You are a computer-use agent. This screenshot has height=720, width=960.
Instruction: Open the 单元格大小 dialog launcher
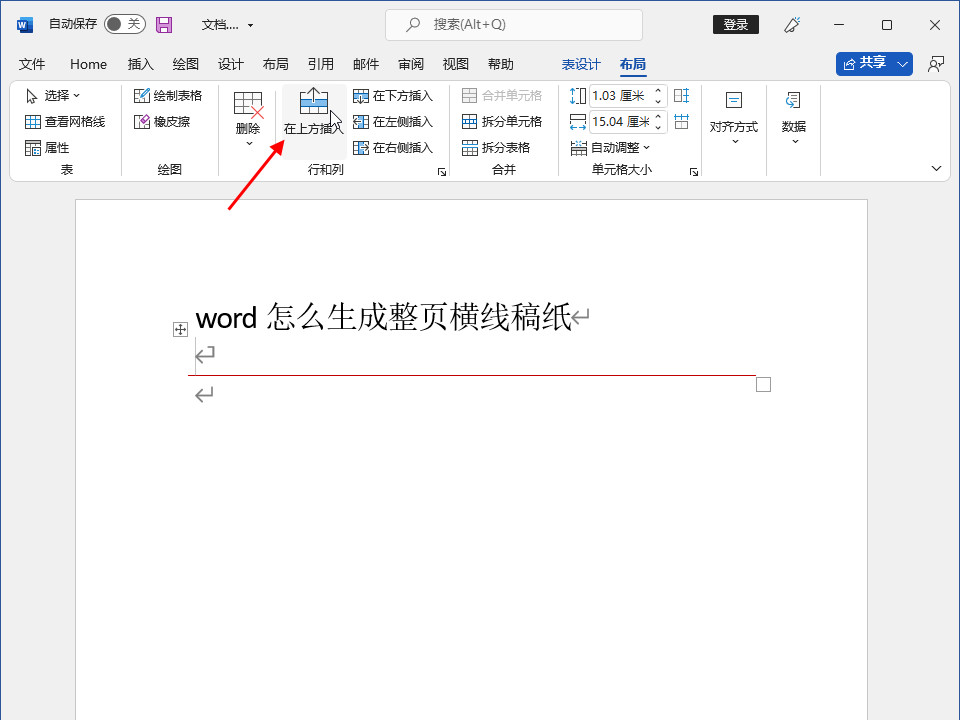pyautogui.click(x=693, y=172)
